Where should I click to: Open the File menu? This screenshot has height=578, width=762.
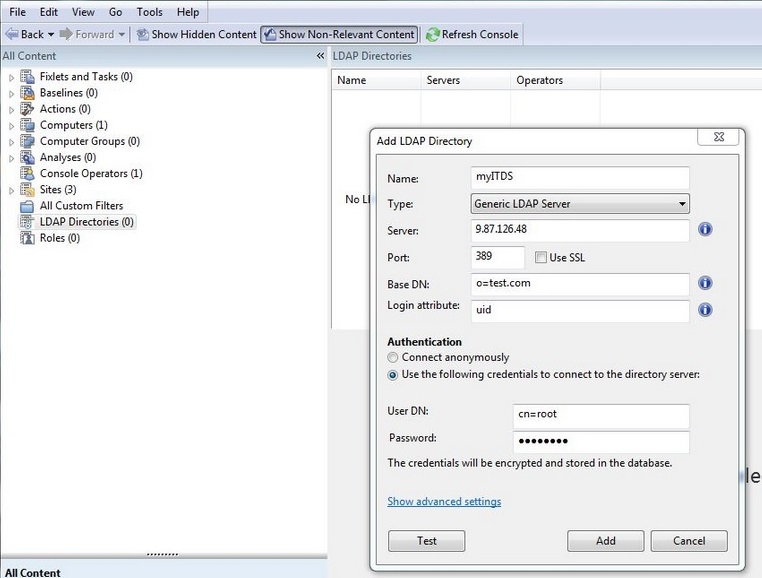click(x=17, y=12)
